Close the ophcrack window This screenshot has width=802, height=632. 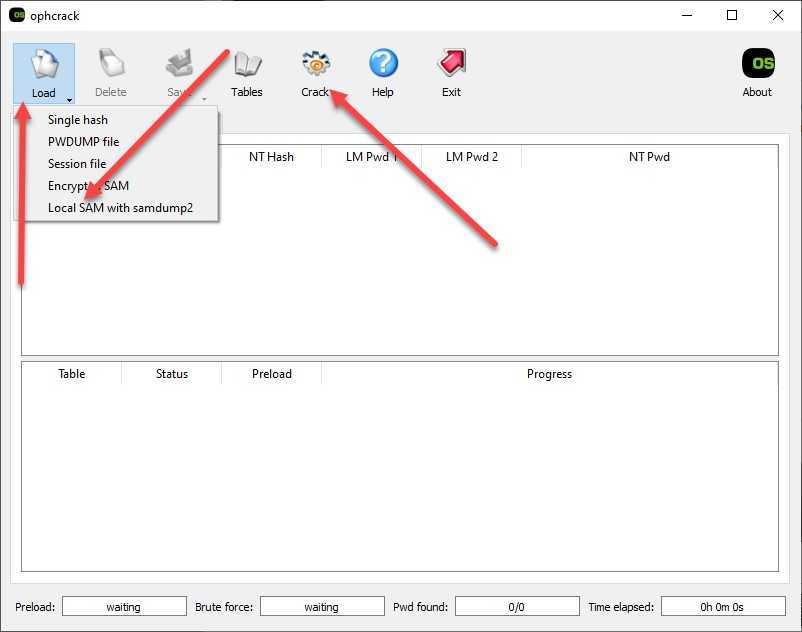pyautogui.click(x=777, y=15)
